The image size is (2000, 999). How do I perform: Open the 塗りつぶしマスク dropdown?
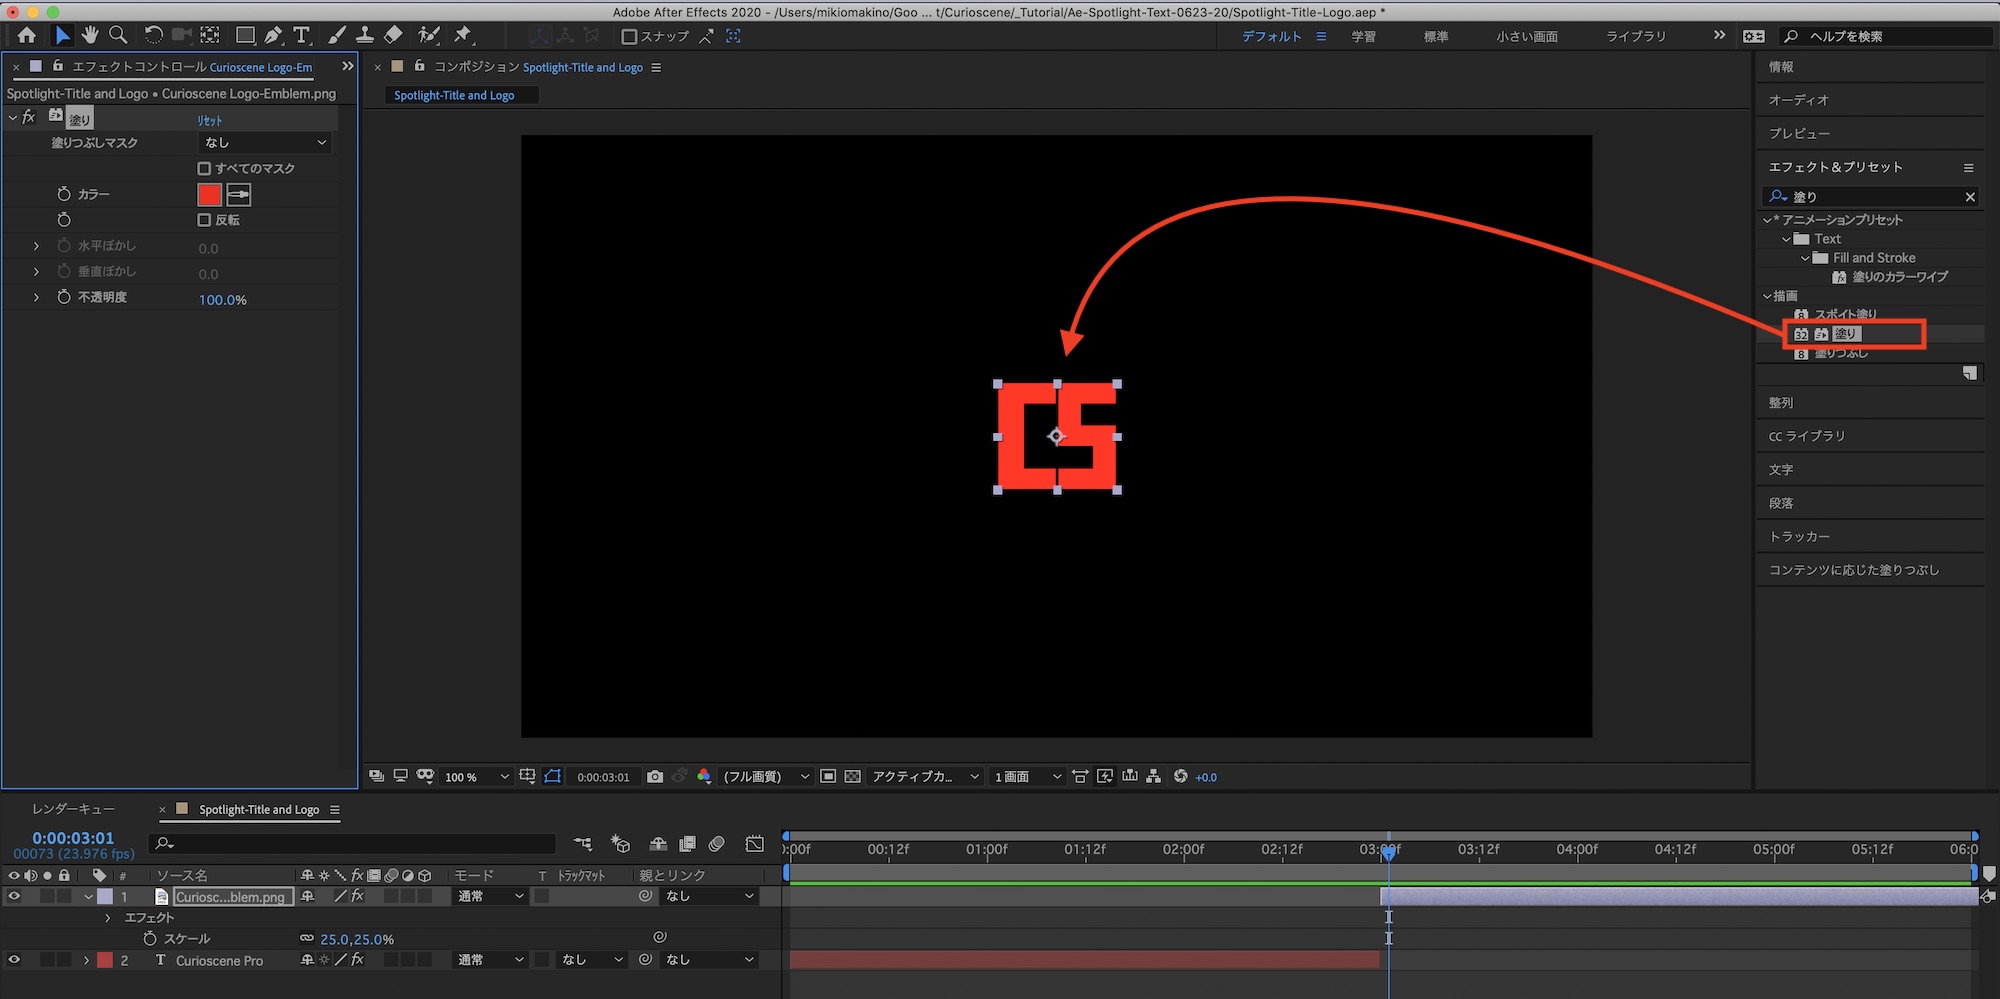pos(264,143)
